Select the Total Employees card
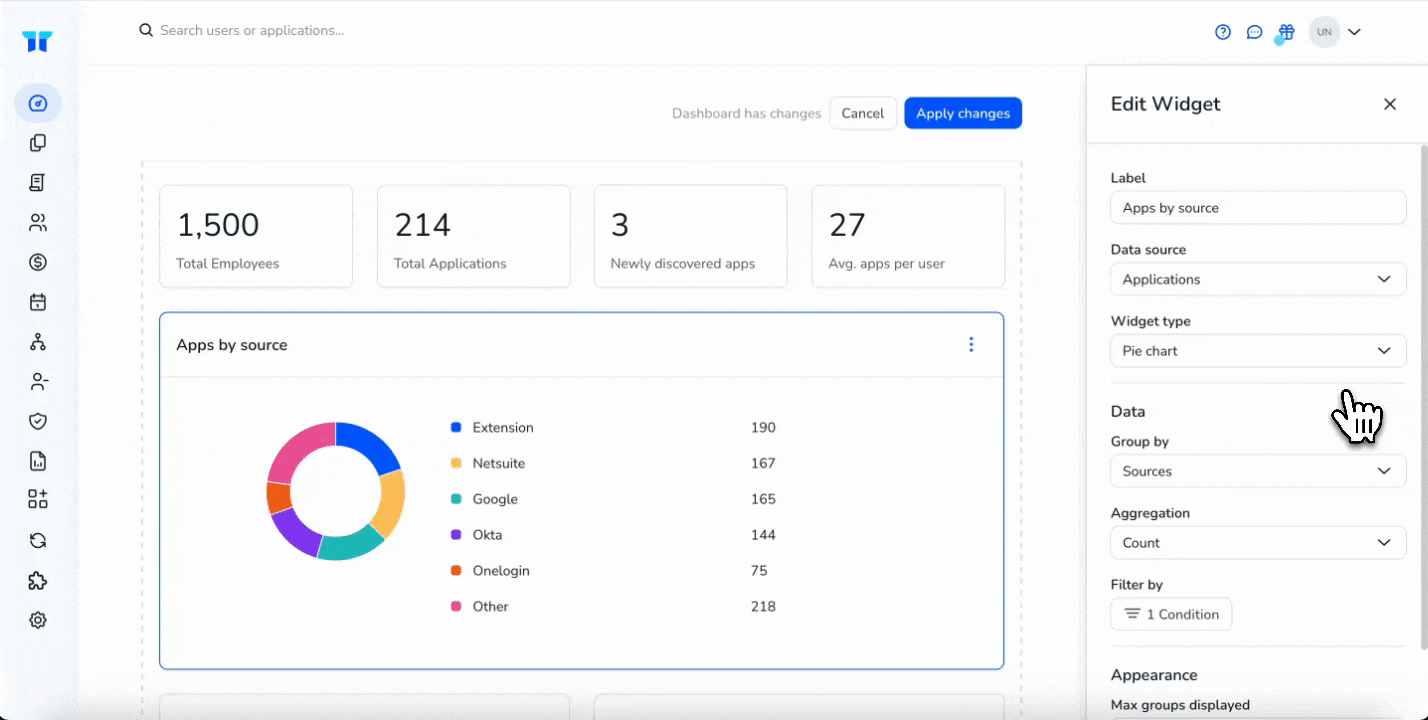Viewport: 1428px width, 720px height. click(256, 236)
